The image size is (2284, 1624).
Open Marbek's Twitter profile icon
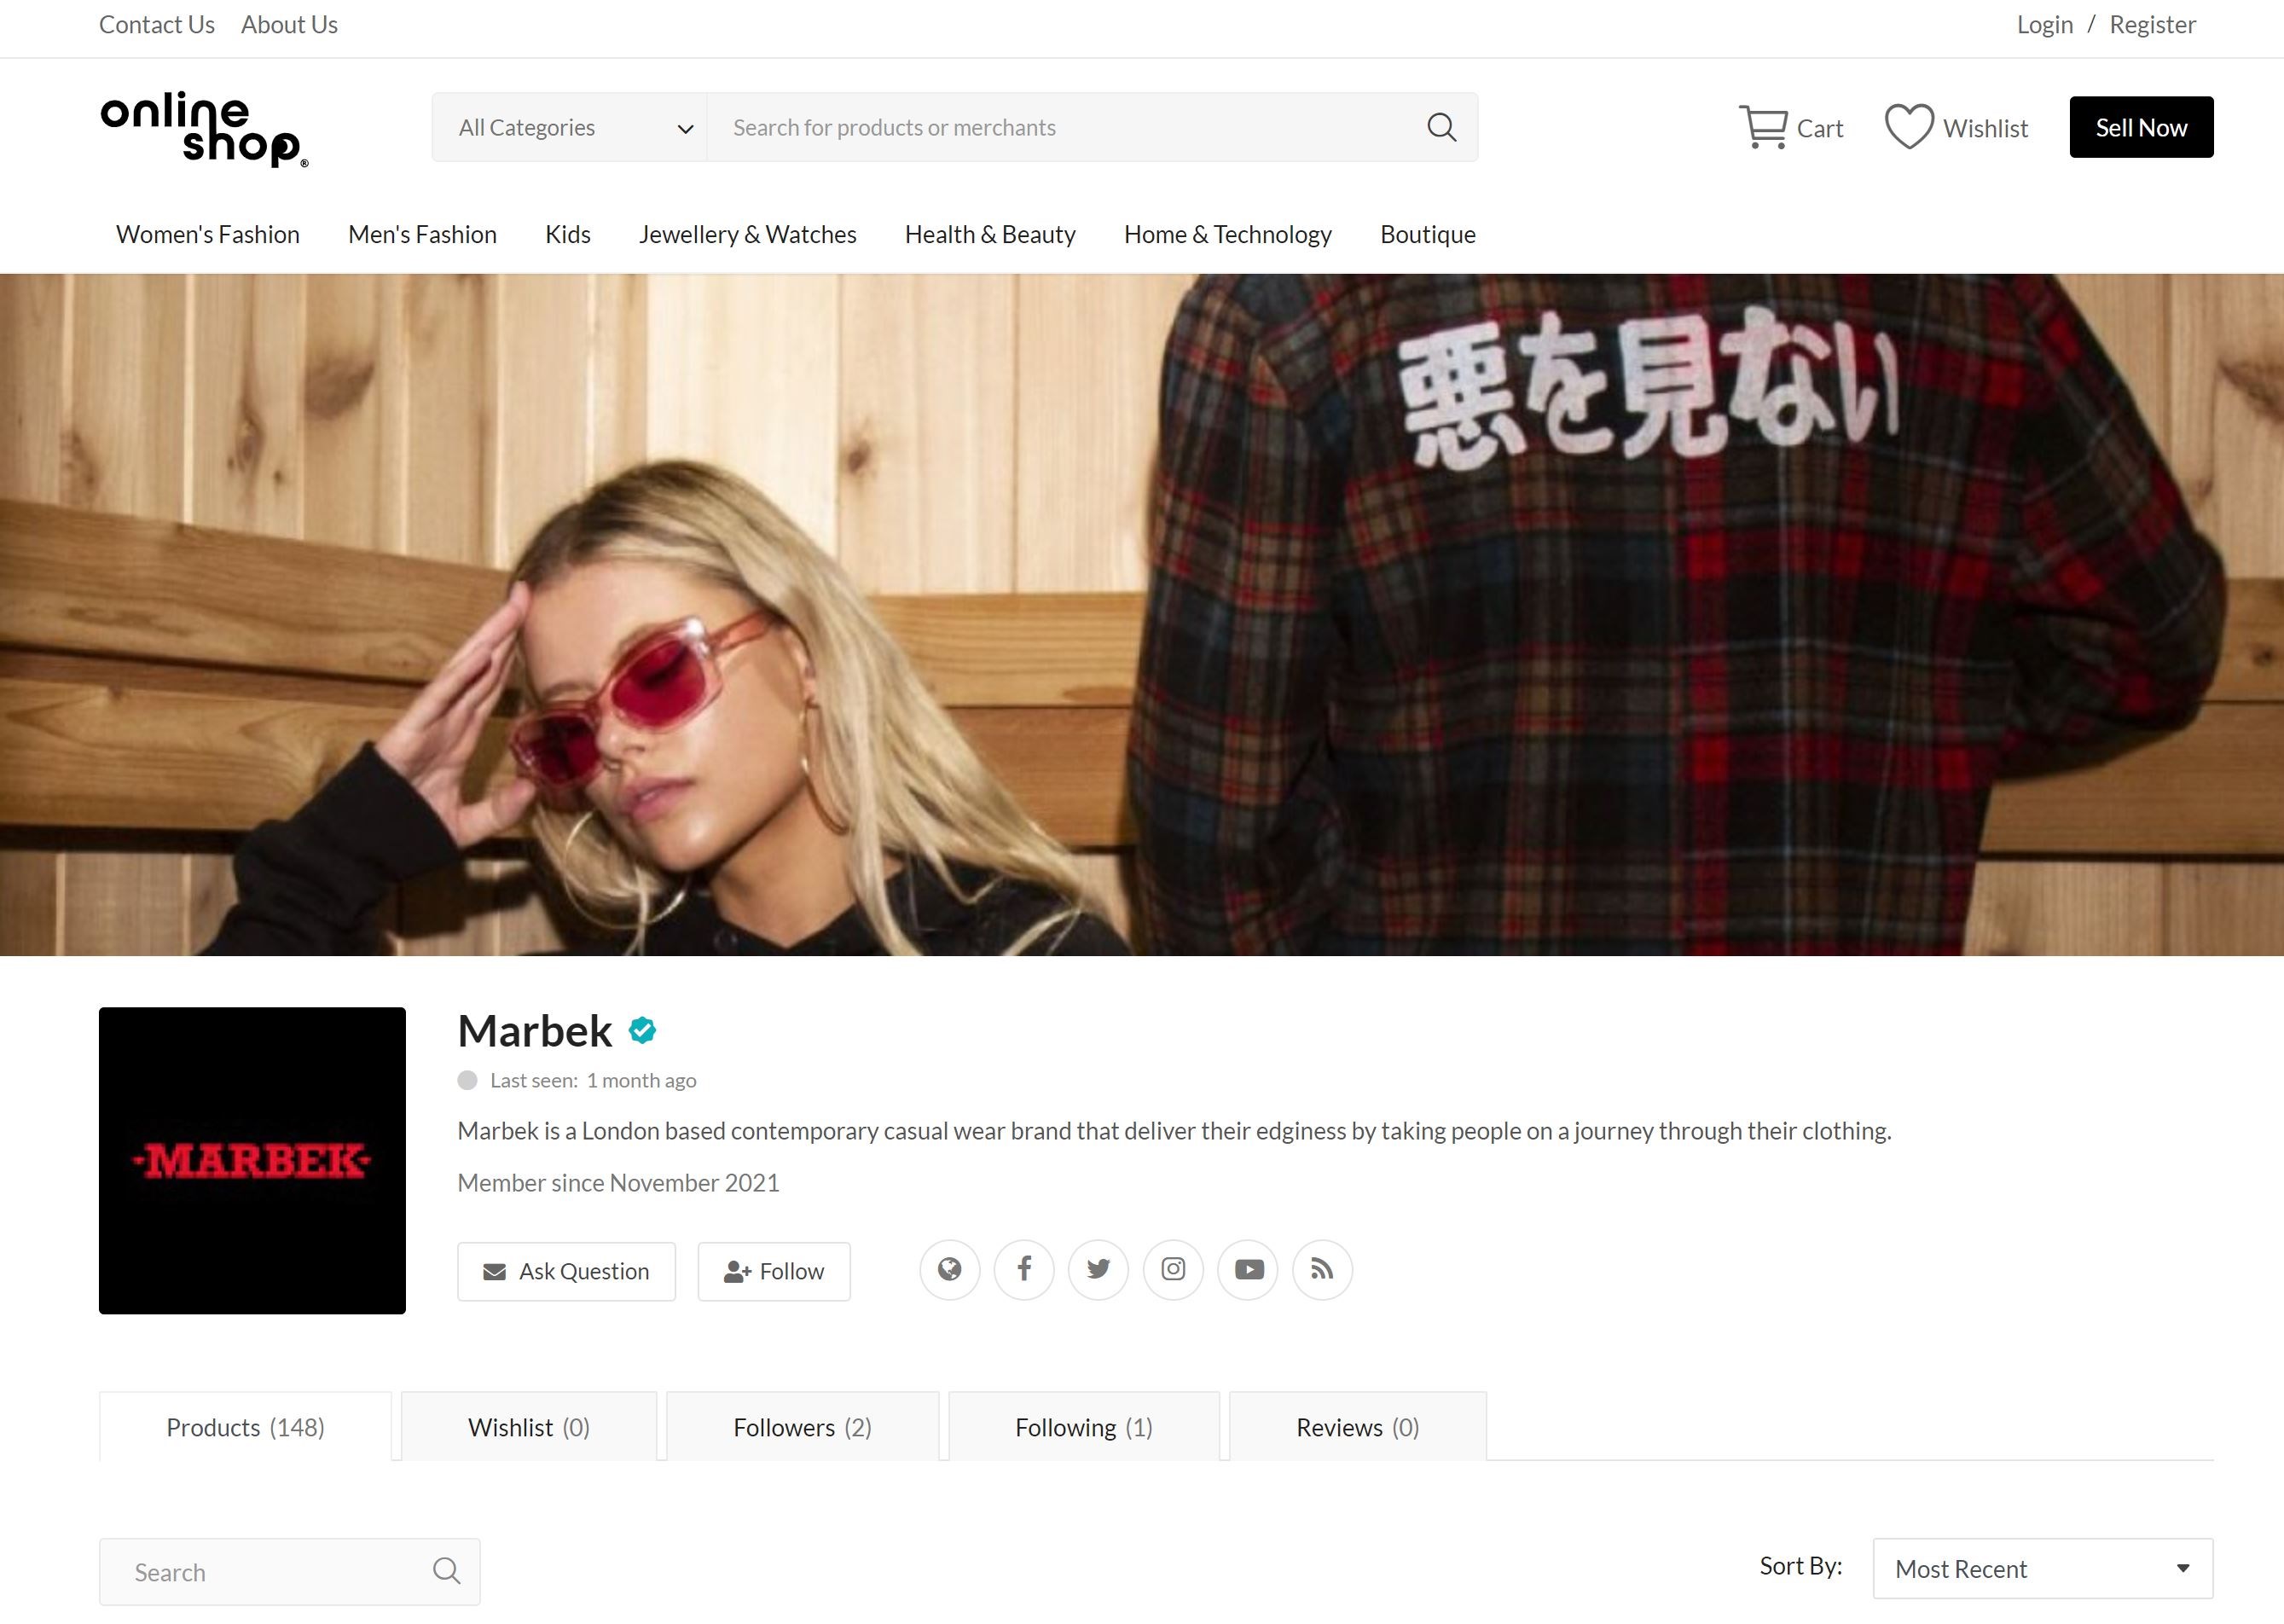tap(1098, 1270)
